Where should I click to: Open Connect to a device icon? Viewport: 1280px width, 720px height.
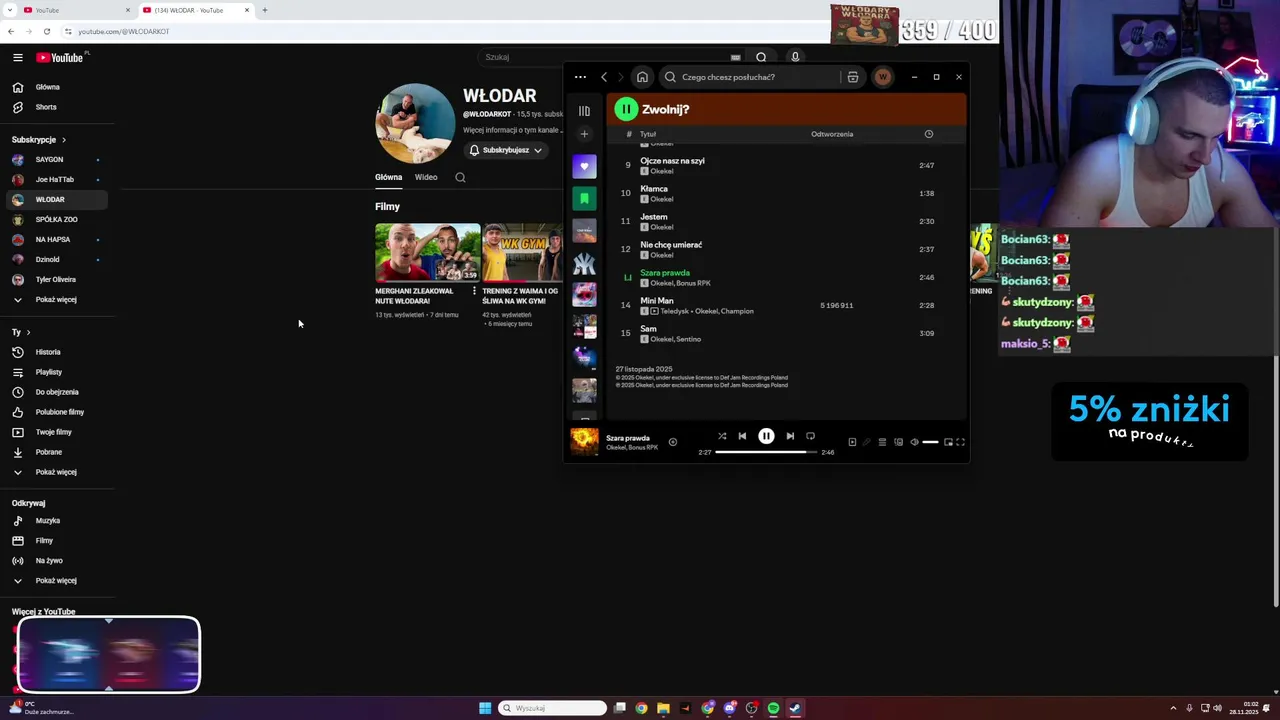click(x=898, y=442)
